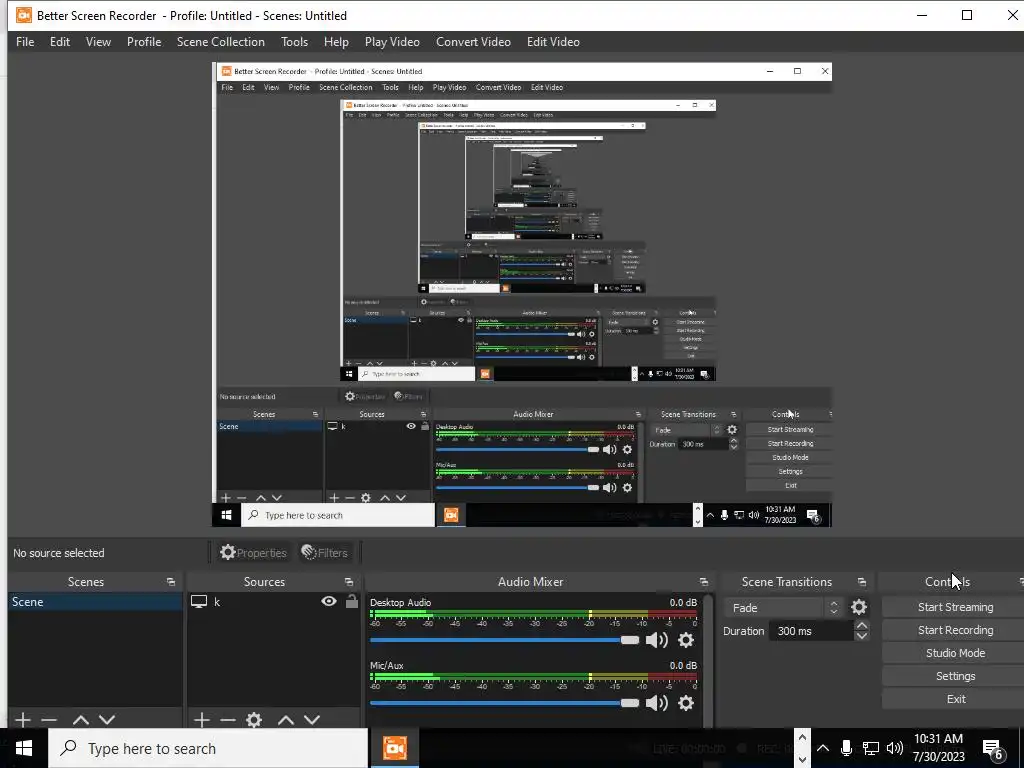Open the View menu

coord(98,42)
